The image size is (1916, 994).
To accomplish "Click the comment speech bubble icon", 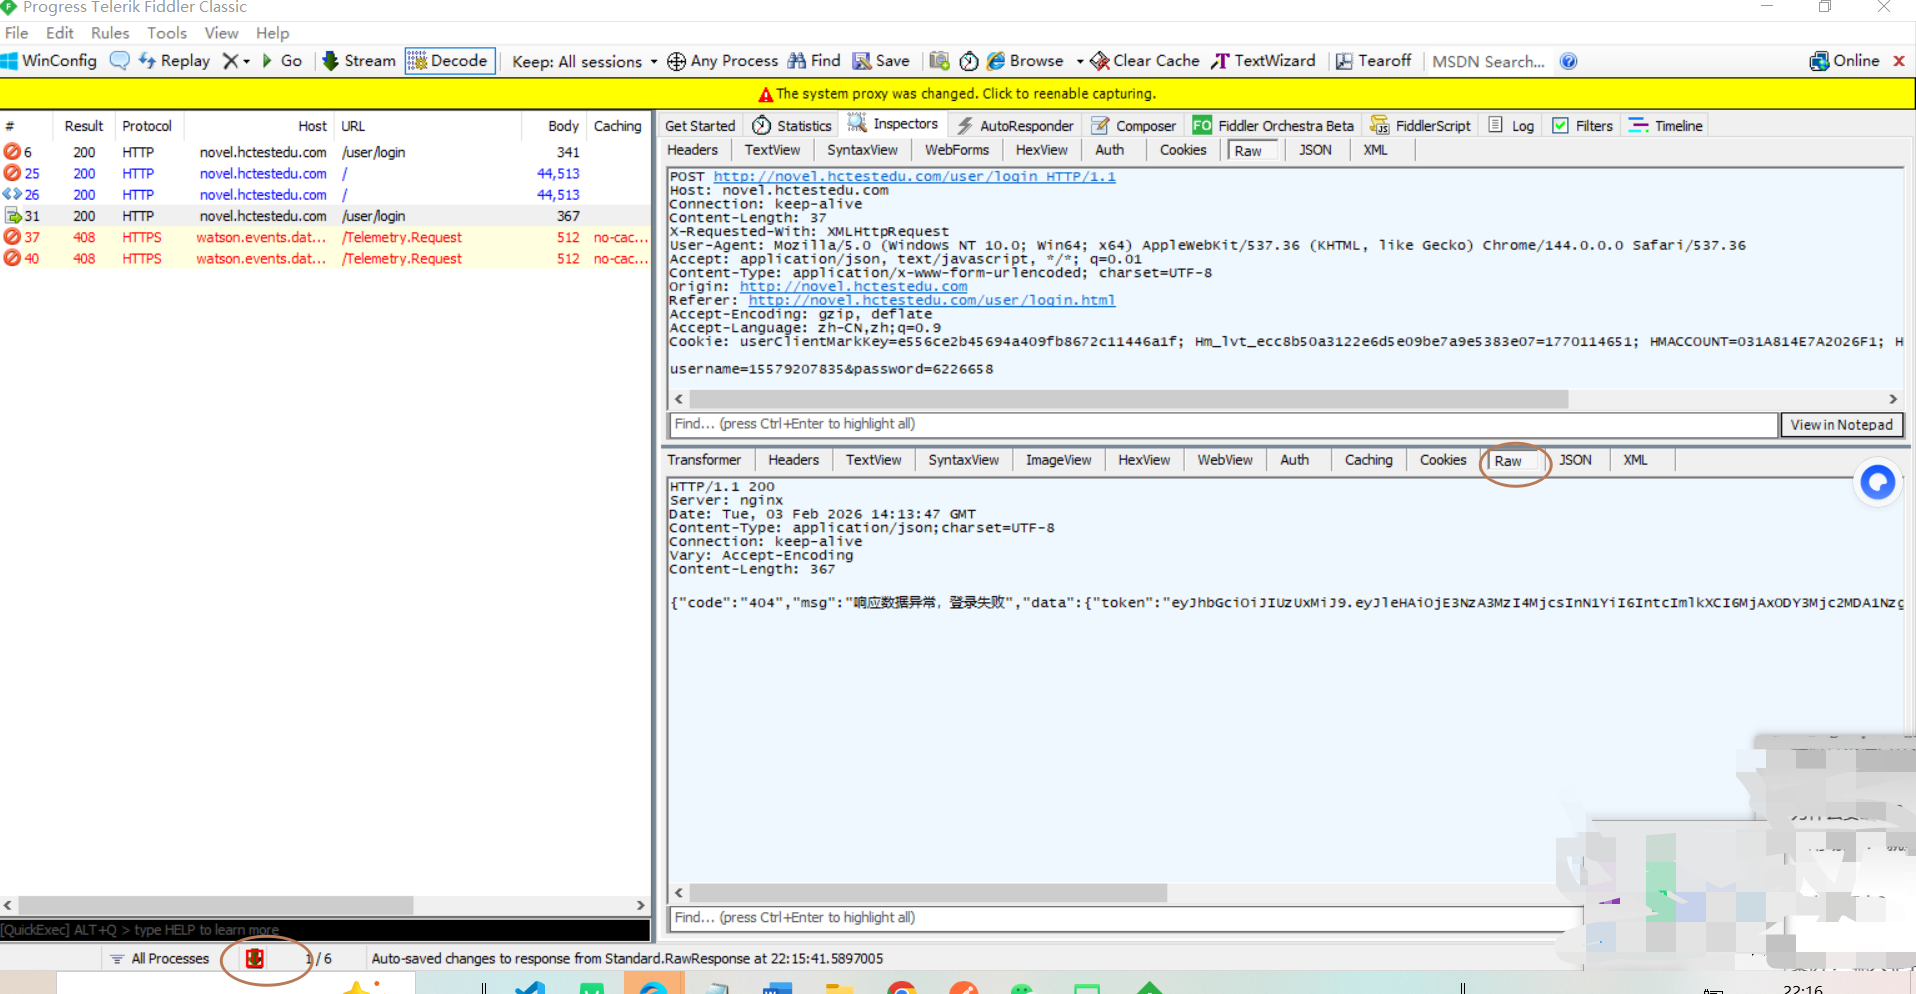I will click(119, 61).
